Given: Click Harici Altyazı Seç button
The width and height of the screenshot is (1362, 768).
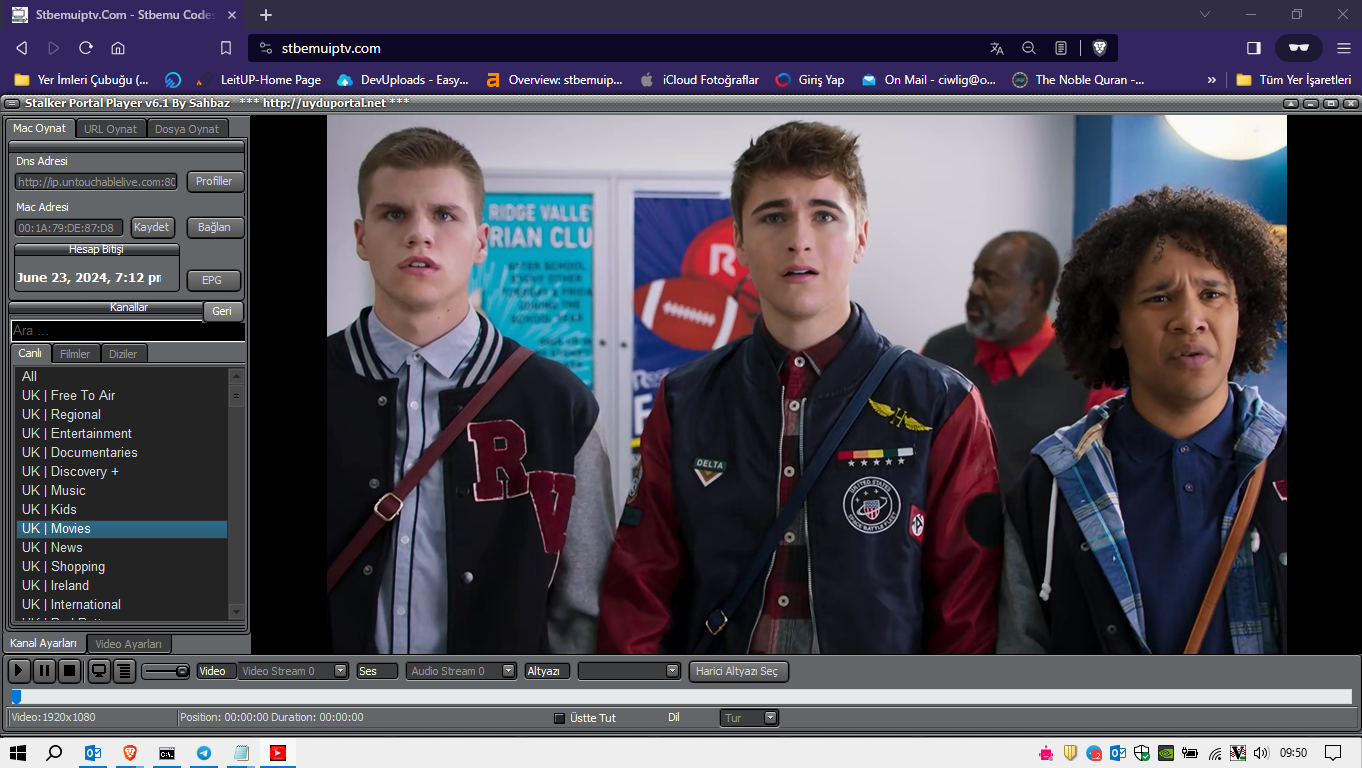Looking at the screenshot, I should coord(739,671).
